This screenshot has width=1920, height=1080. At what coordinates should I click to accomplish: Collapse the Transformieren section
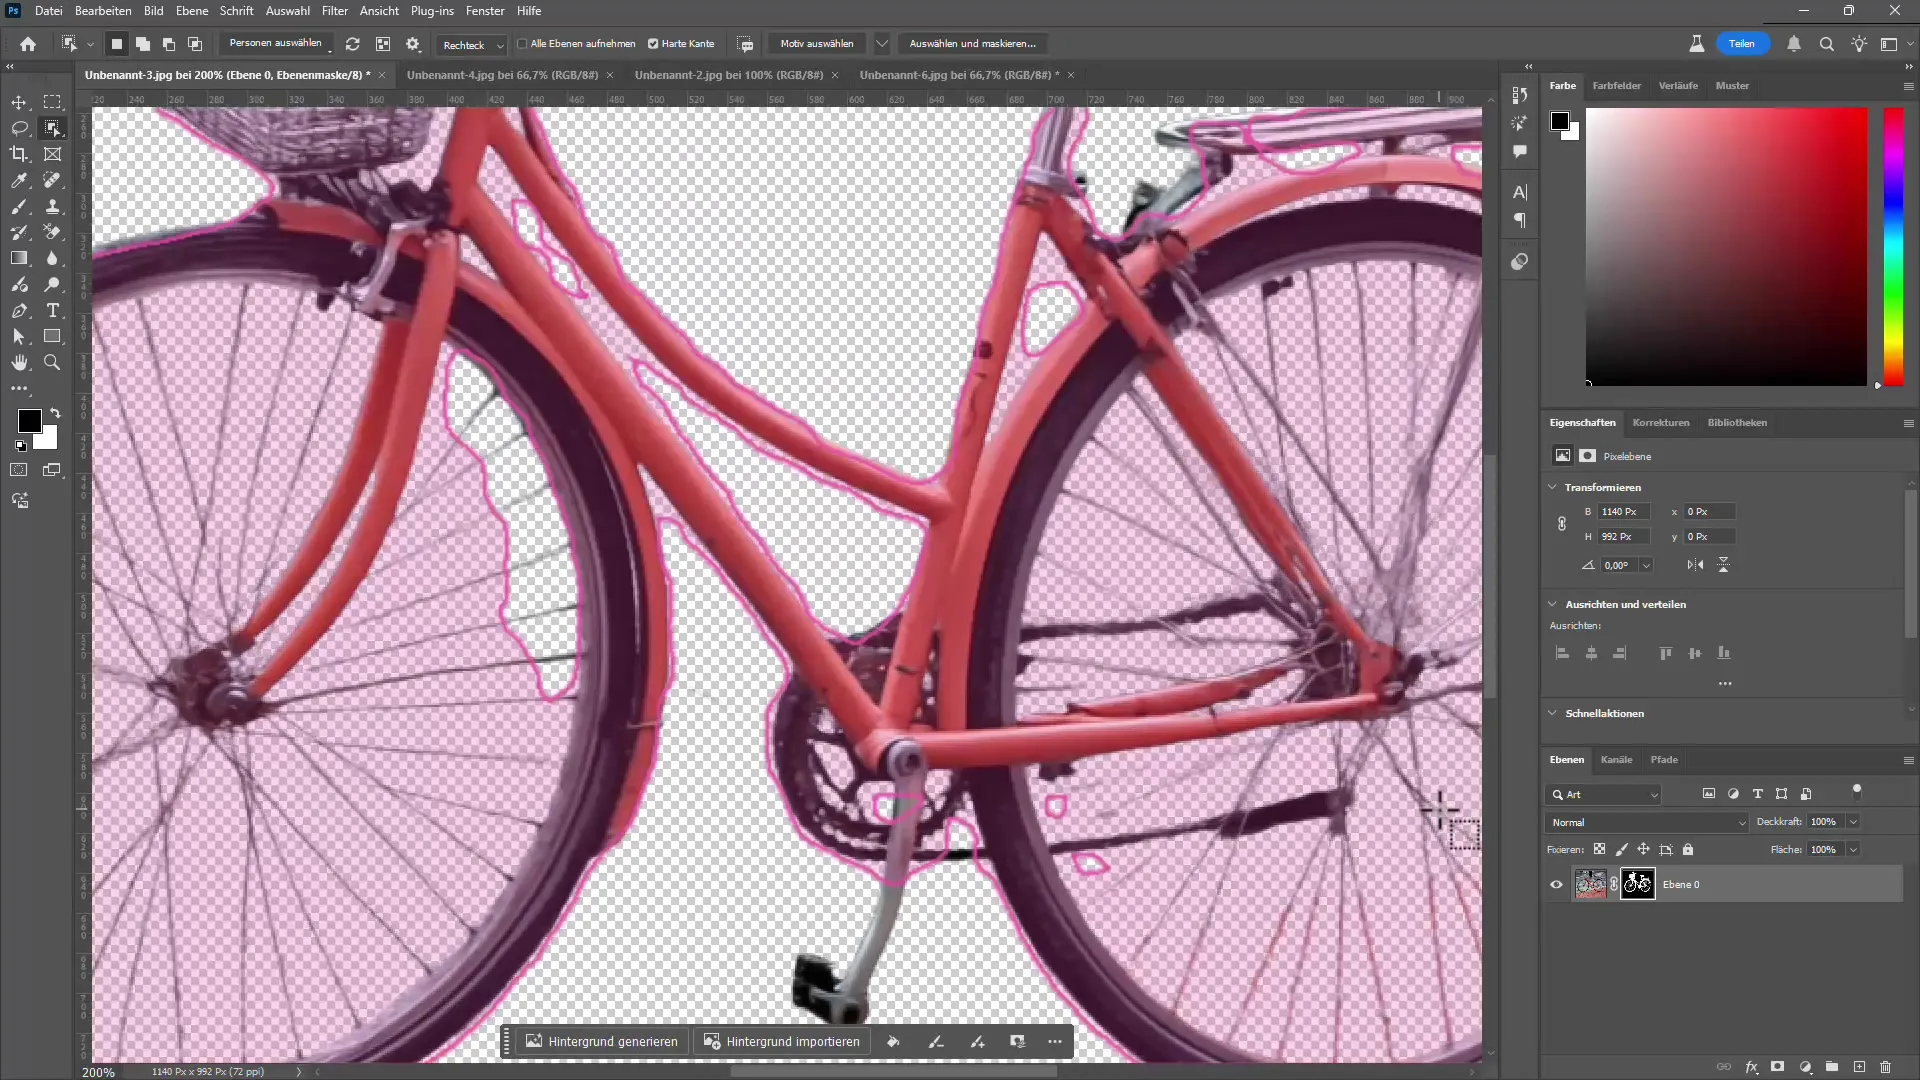[1552, 487]
